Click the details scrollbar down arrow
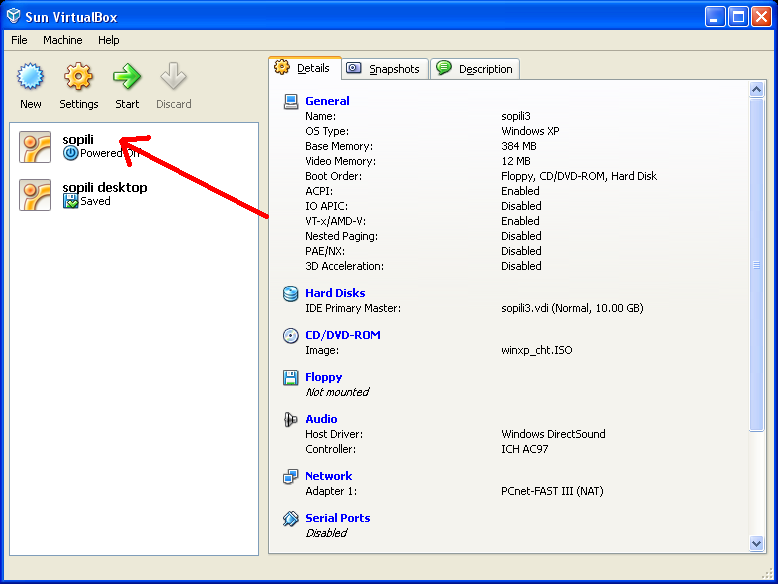The image size is (778, 584). click(x=756, y=543)
